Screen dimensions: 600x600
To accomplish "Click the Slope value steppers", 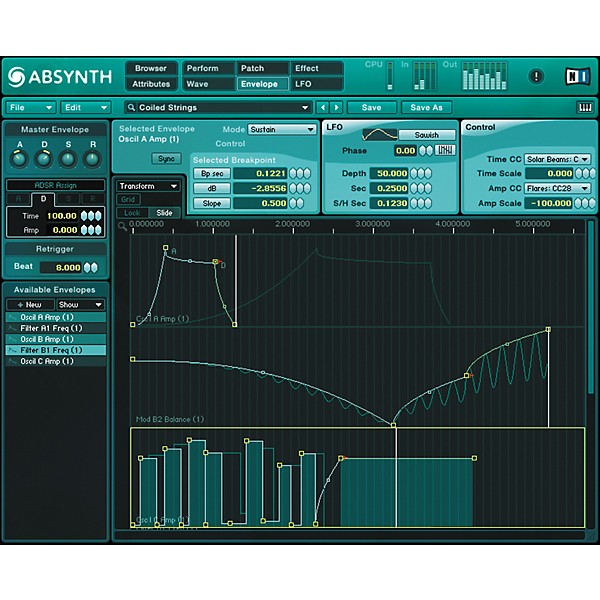I will pyautogui.click(x=297, y=203).
